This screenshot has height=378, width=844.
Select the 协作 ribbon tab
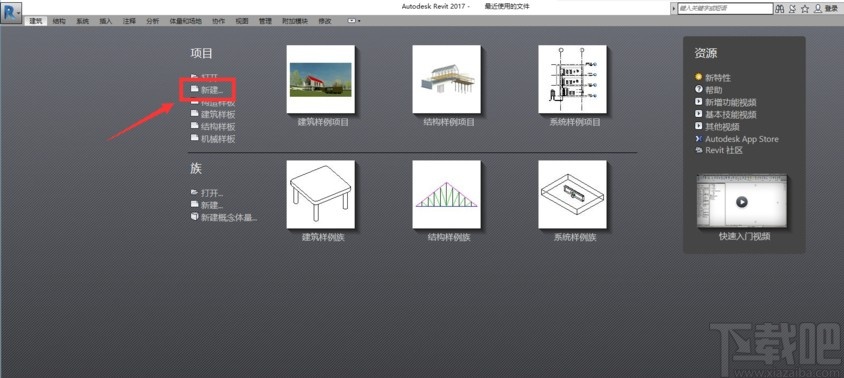219,21
